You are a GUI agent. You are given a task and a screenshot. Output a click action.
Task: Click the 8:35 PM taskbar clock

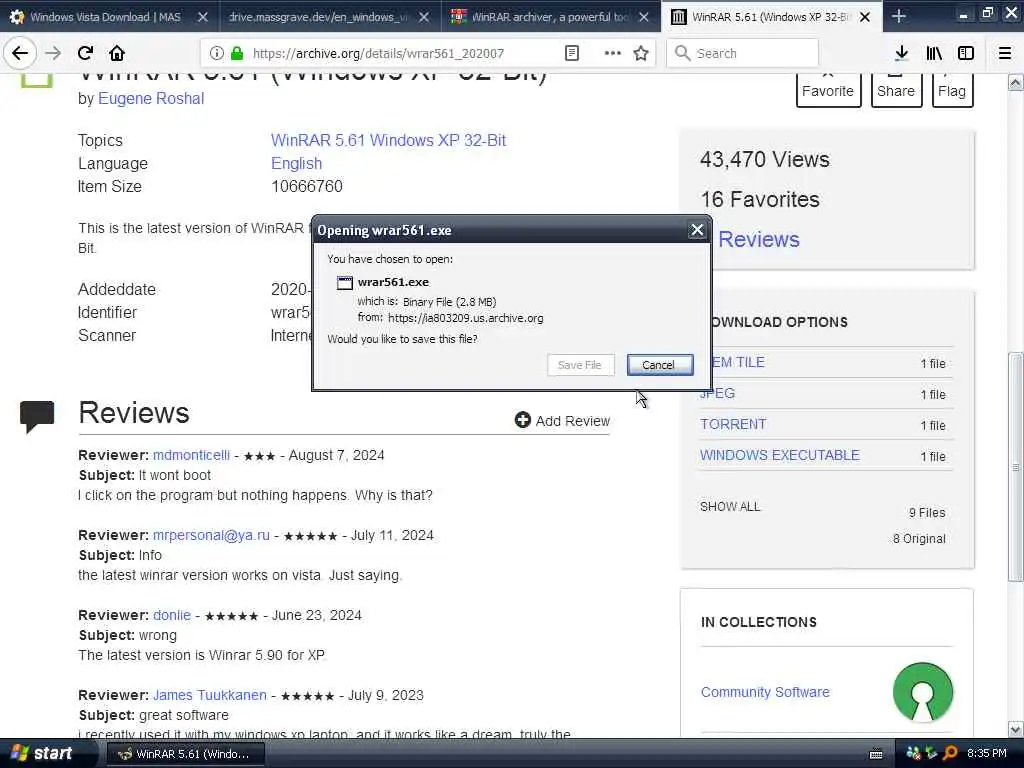pyautogui.click(x=987, y=754)
